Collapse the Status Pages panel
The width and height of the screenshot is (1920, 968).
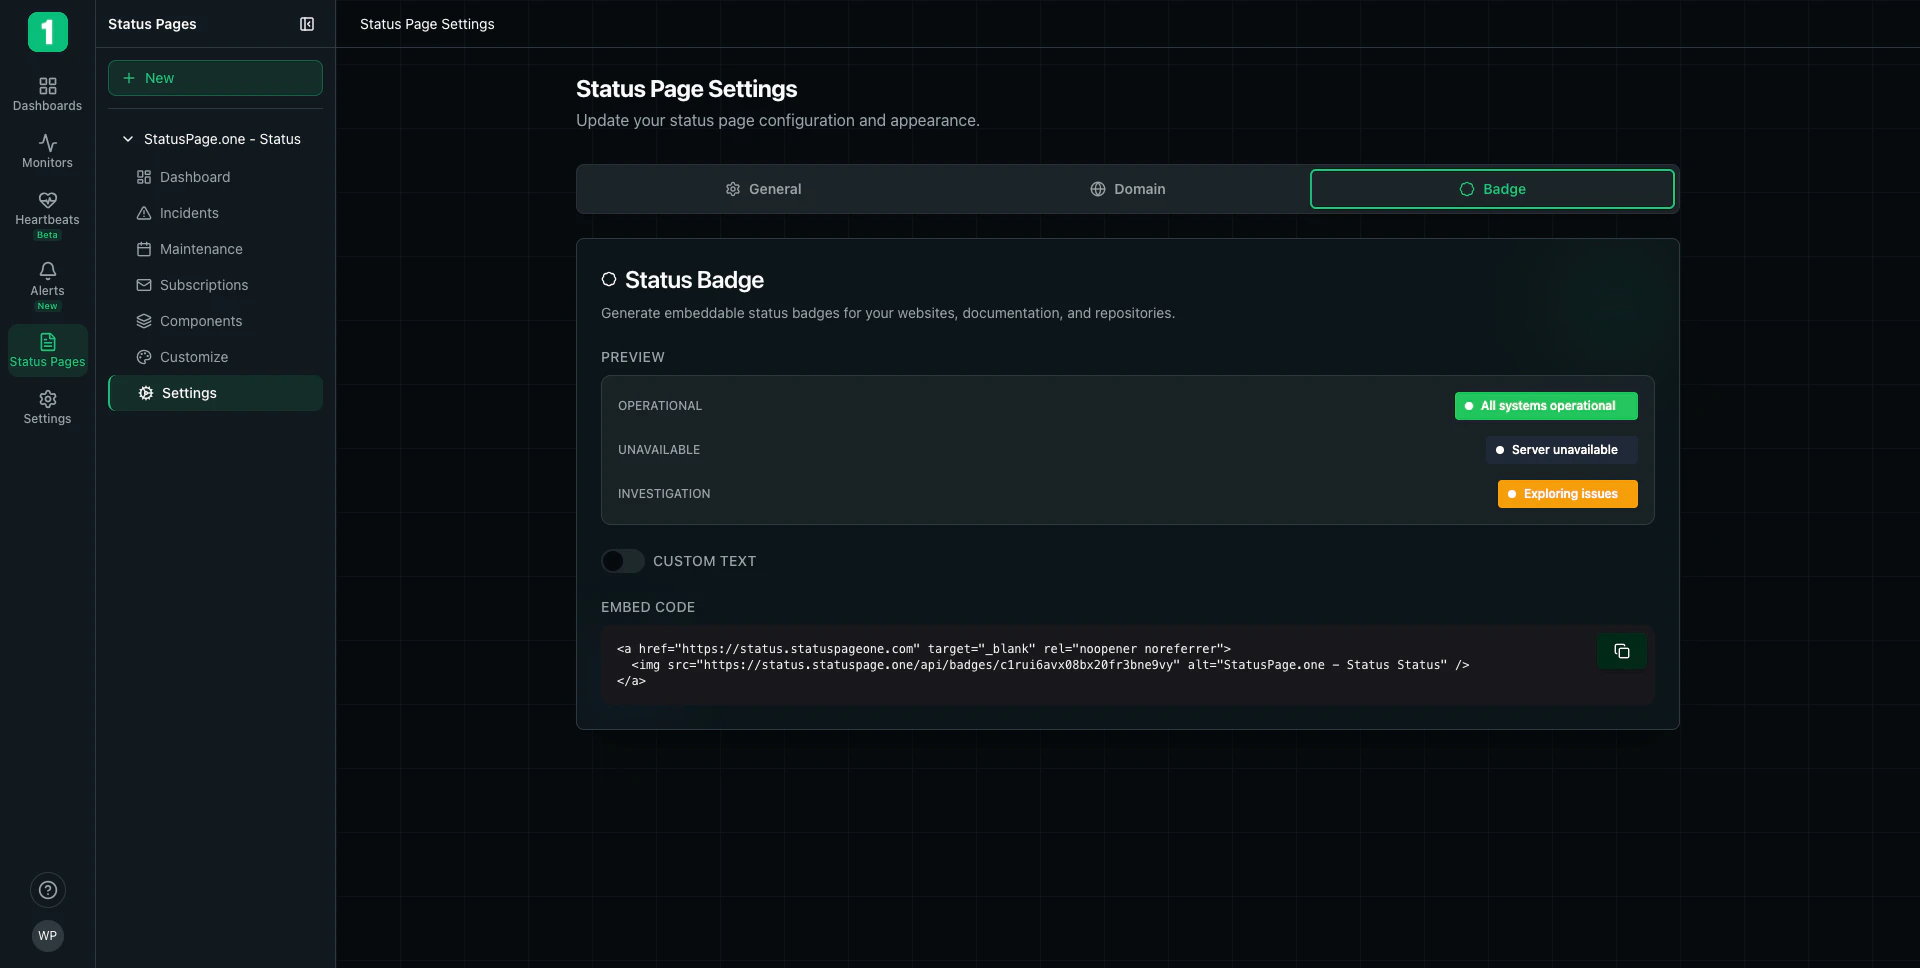(307, 24)
